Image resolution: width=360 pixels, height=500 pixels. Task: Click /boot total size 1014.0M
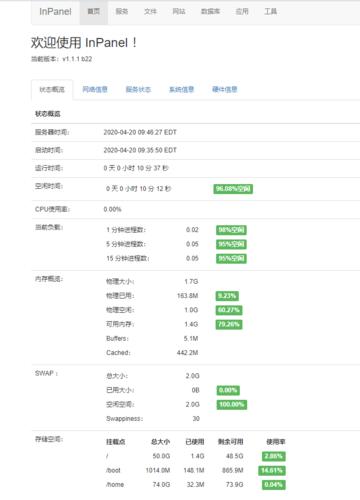coord(158,470)
